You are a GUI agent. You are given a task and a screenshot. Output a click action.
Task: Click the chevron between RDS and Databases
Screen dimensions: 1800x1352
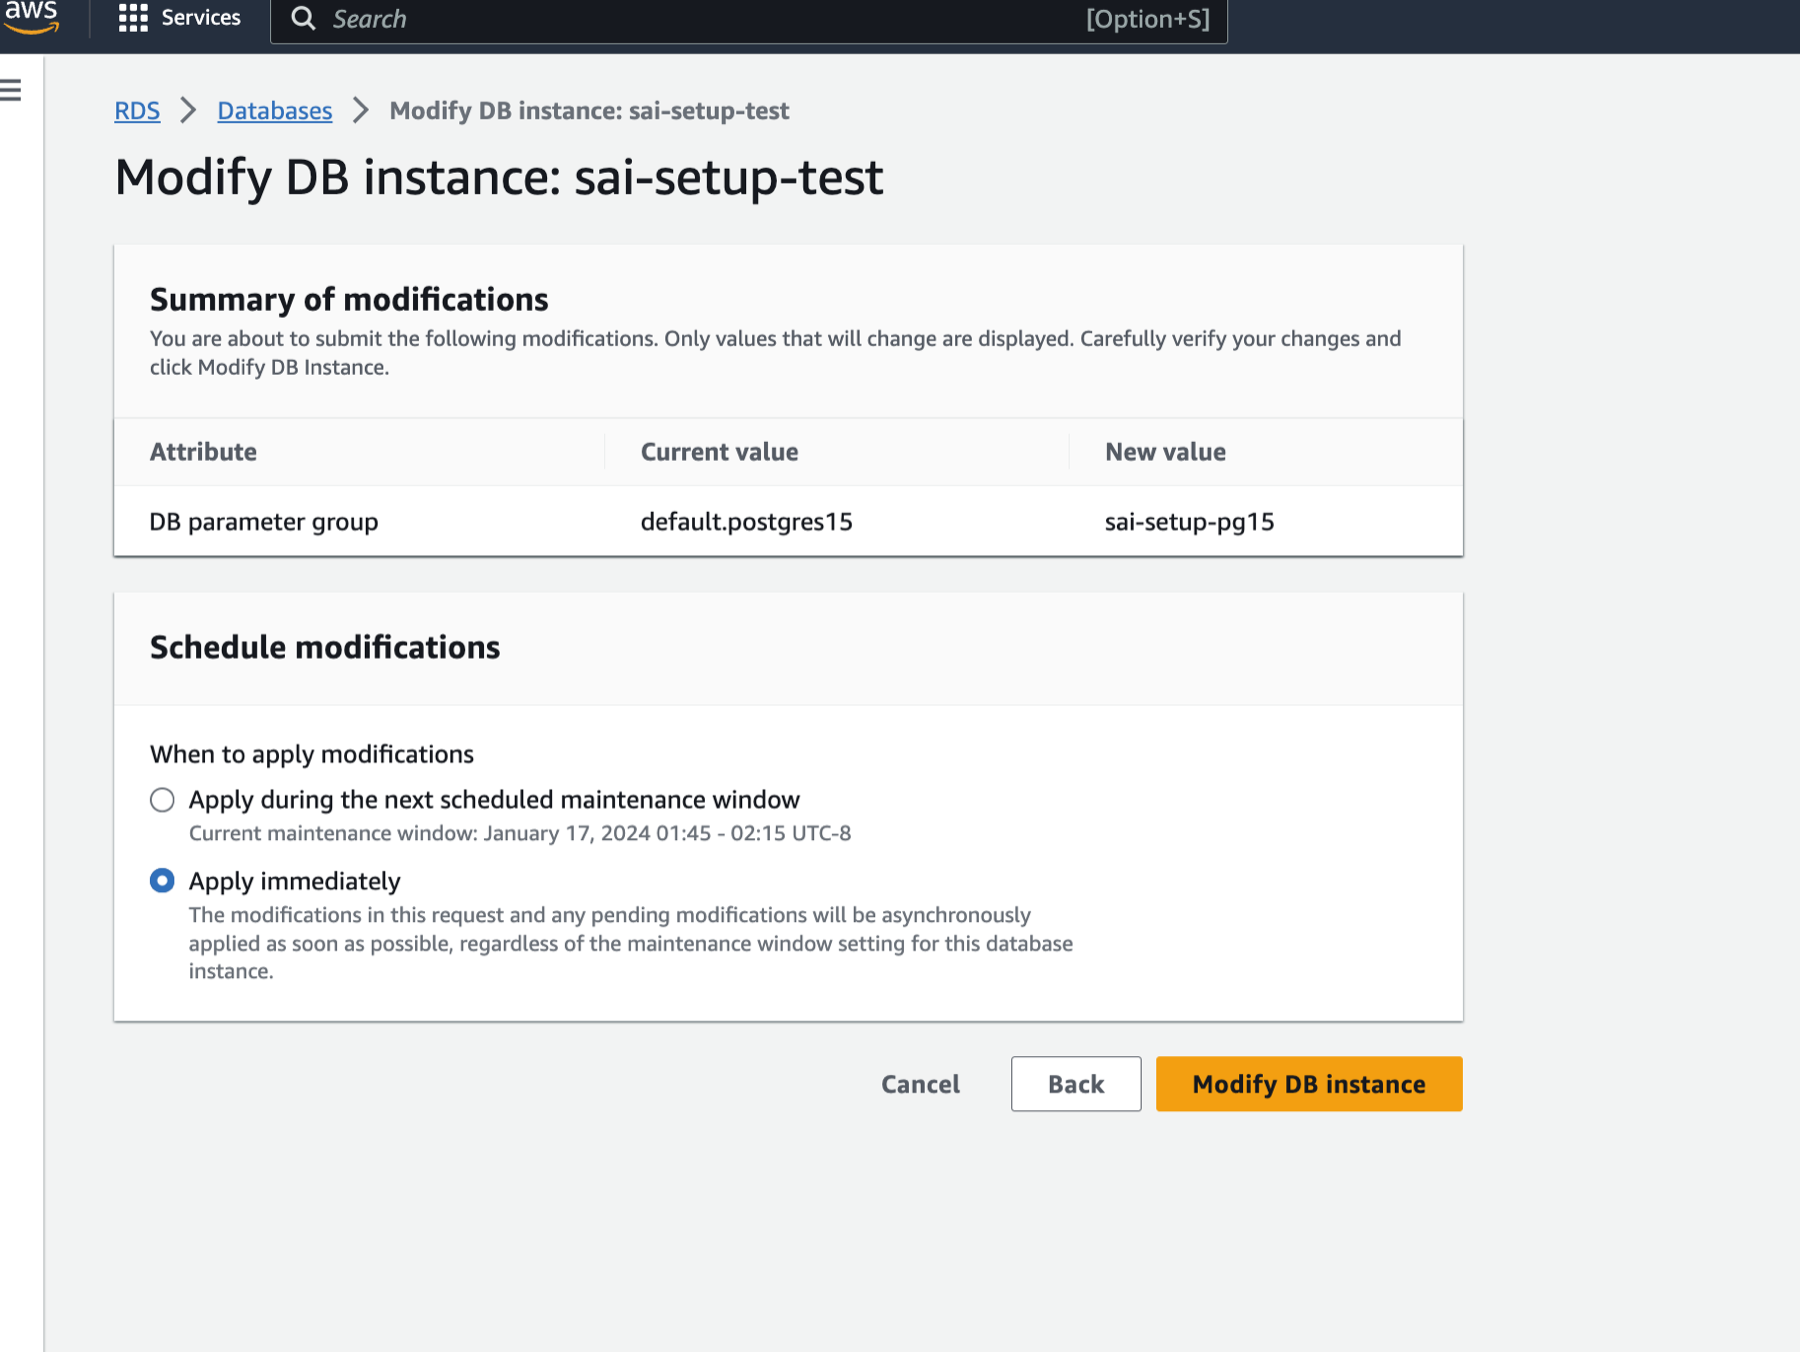pos(186,111)
